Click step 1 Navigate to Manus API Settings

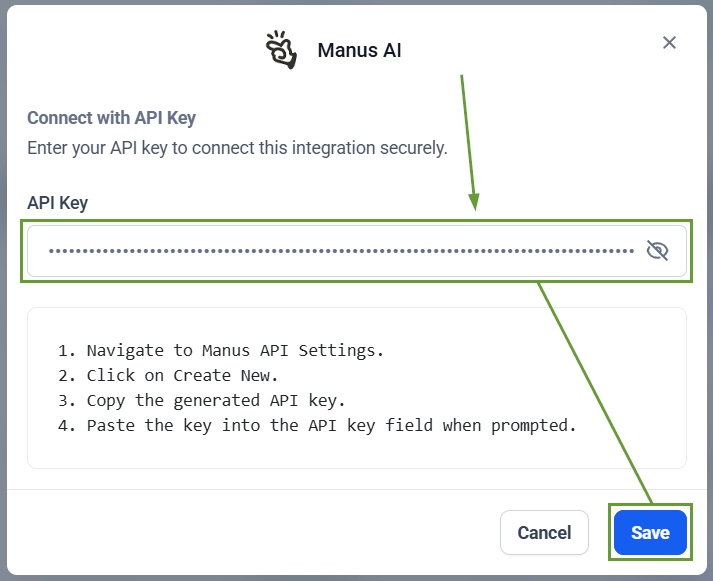click(x=220, y=351)
